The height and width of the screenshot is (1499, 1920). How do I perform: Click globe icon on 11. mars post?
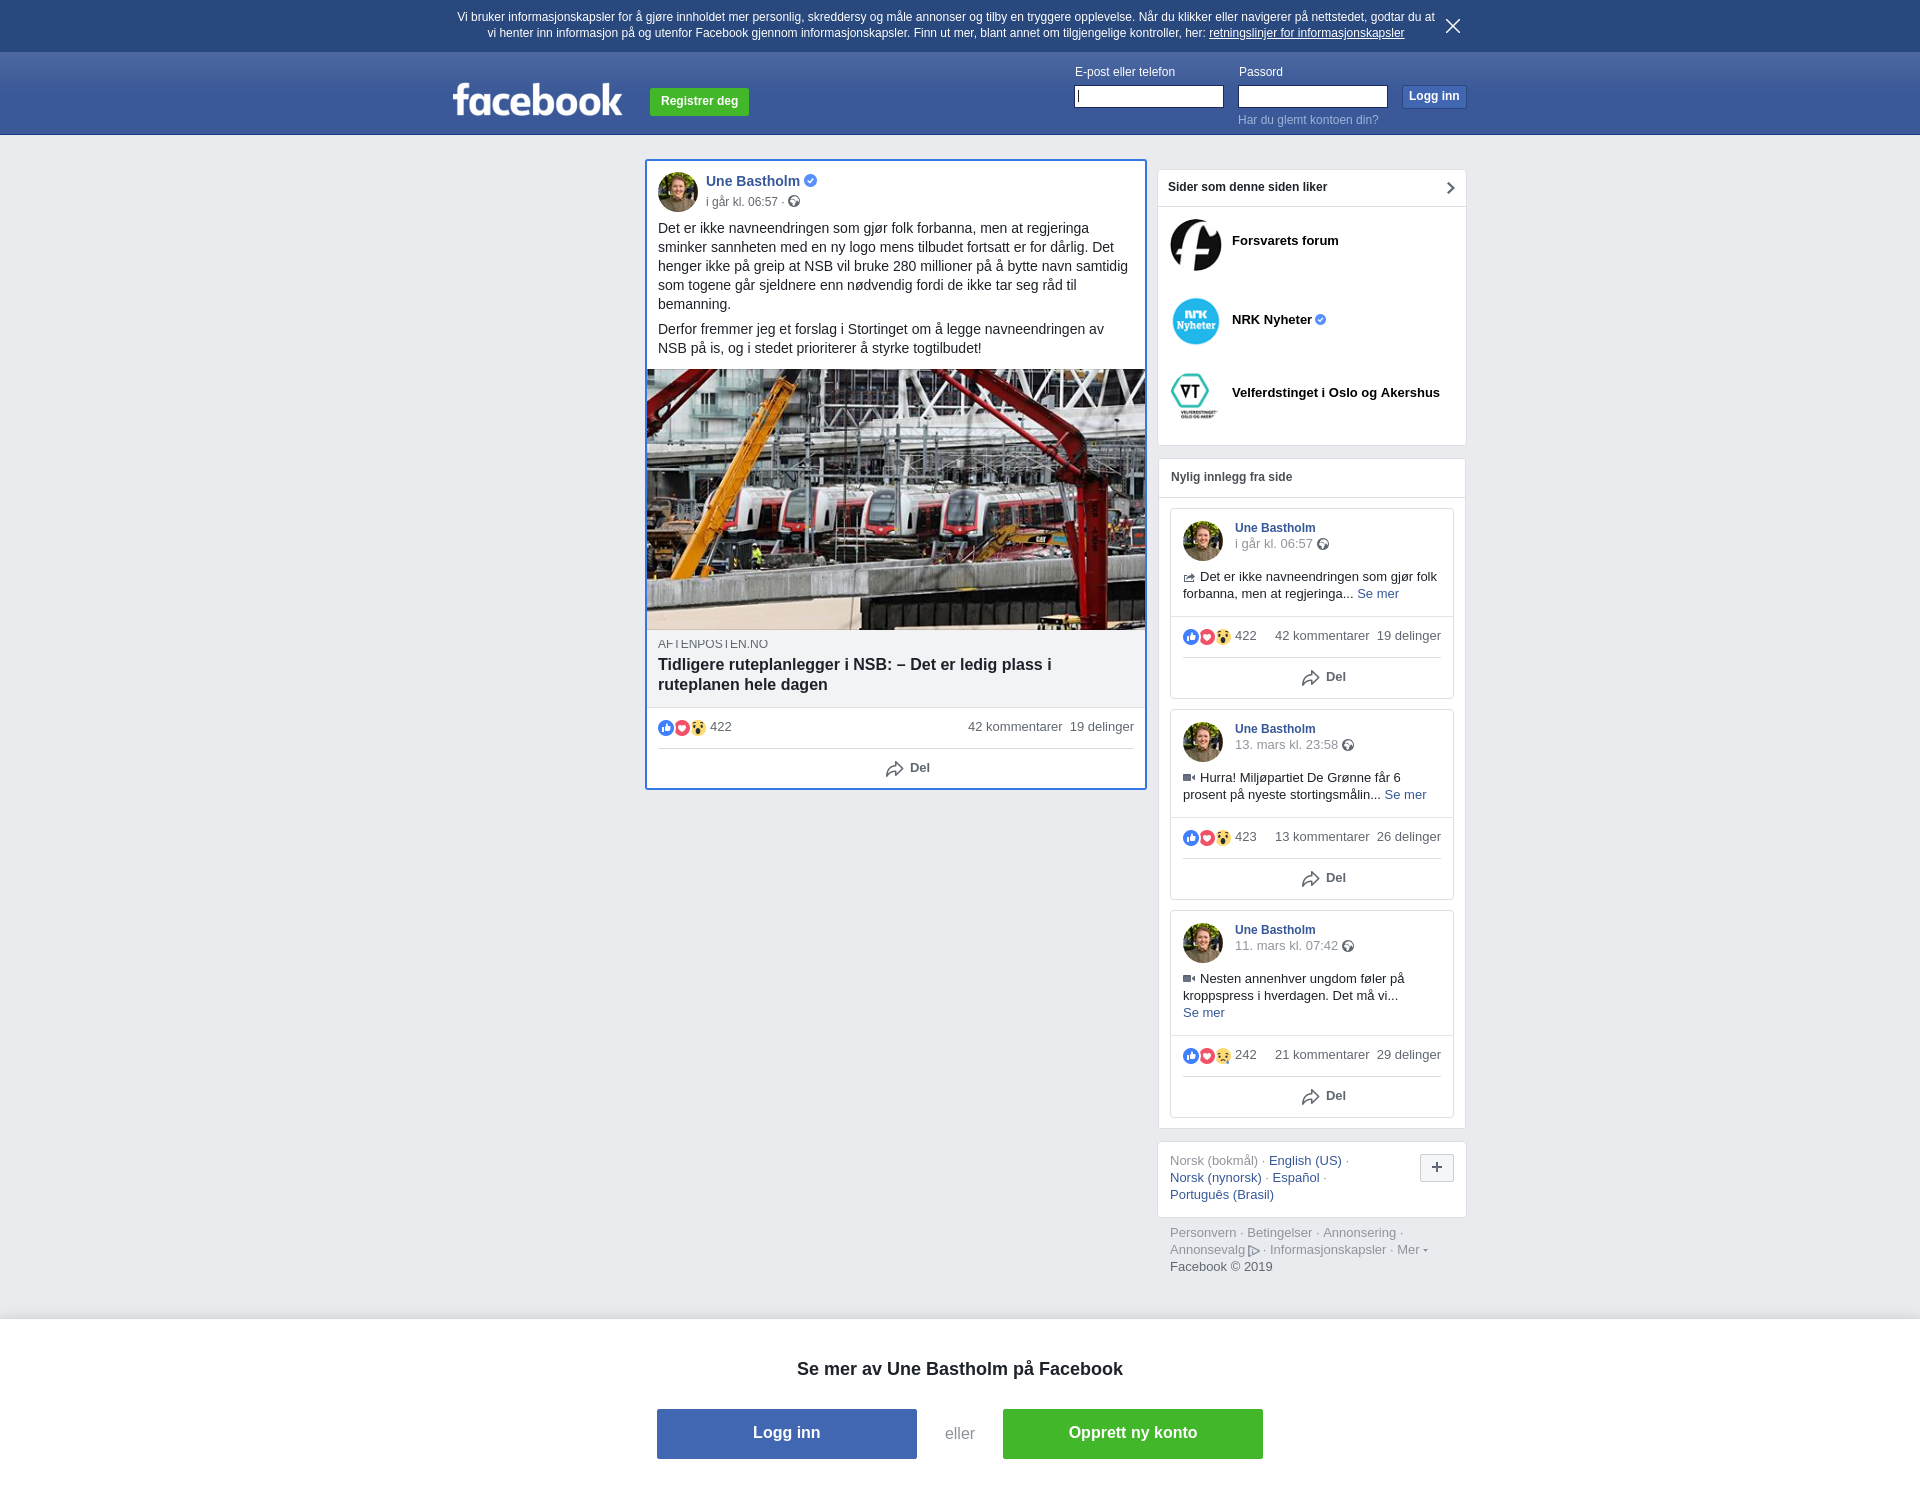coord(1348,946)
